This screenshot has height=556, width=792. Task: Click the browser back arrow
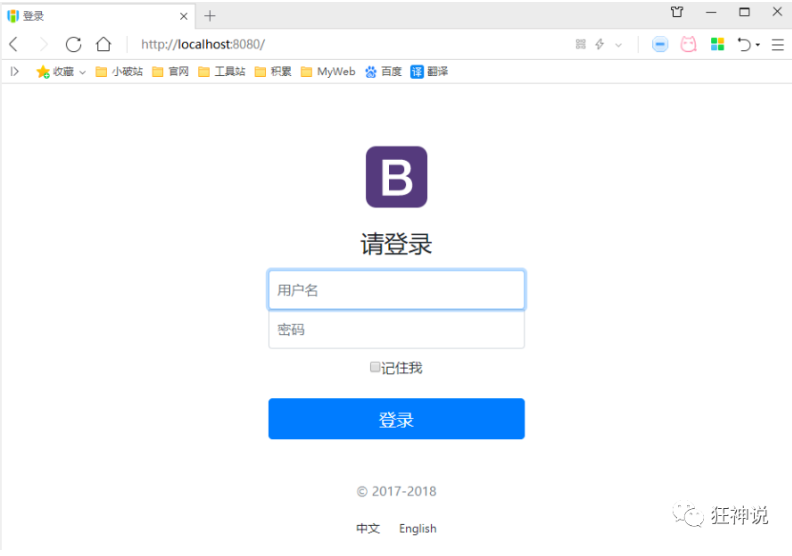[13, 44]
